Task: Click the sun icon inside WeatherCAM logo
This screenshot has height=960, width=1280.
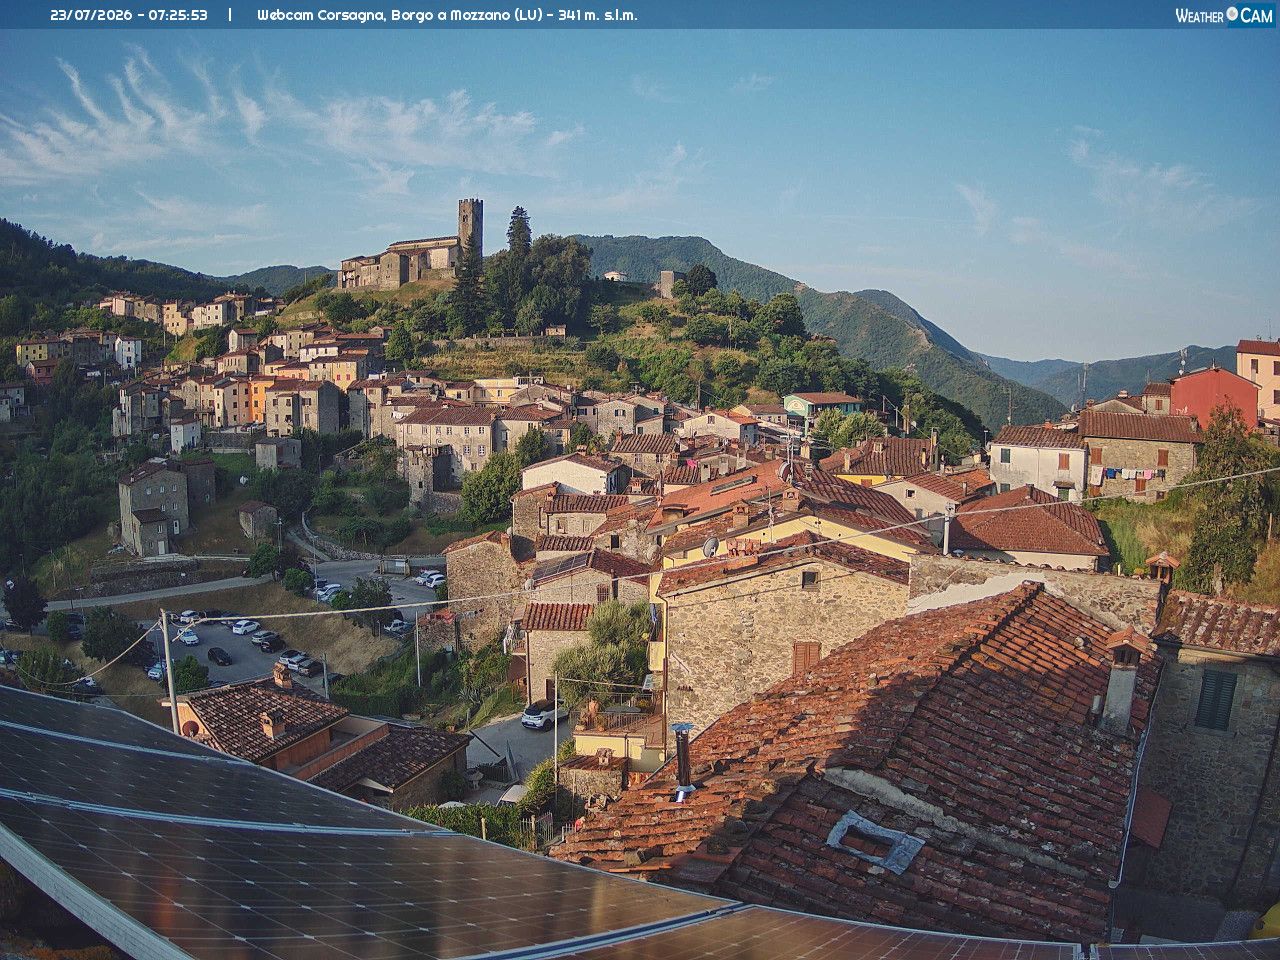Action: click(1231, 14)
